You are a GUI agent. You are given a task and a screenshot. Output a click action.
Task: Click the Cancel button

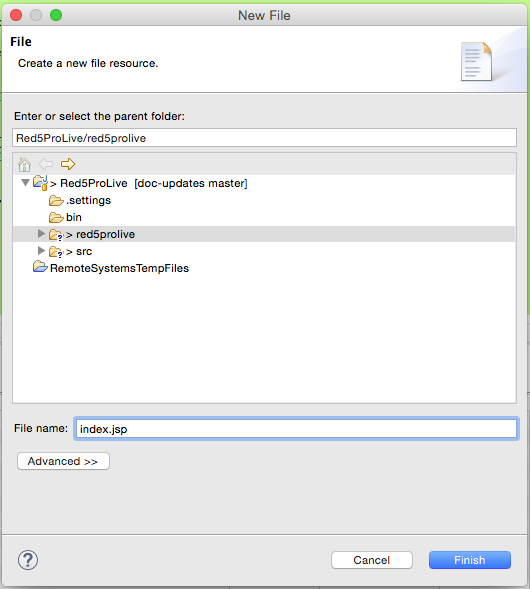coord(371,560)
